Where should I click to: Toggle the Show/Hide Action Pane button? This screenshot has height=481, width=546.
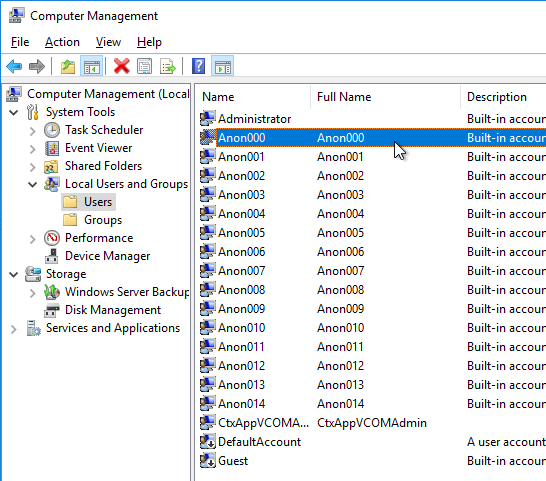[223, 66]
